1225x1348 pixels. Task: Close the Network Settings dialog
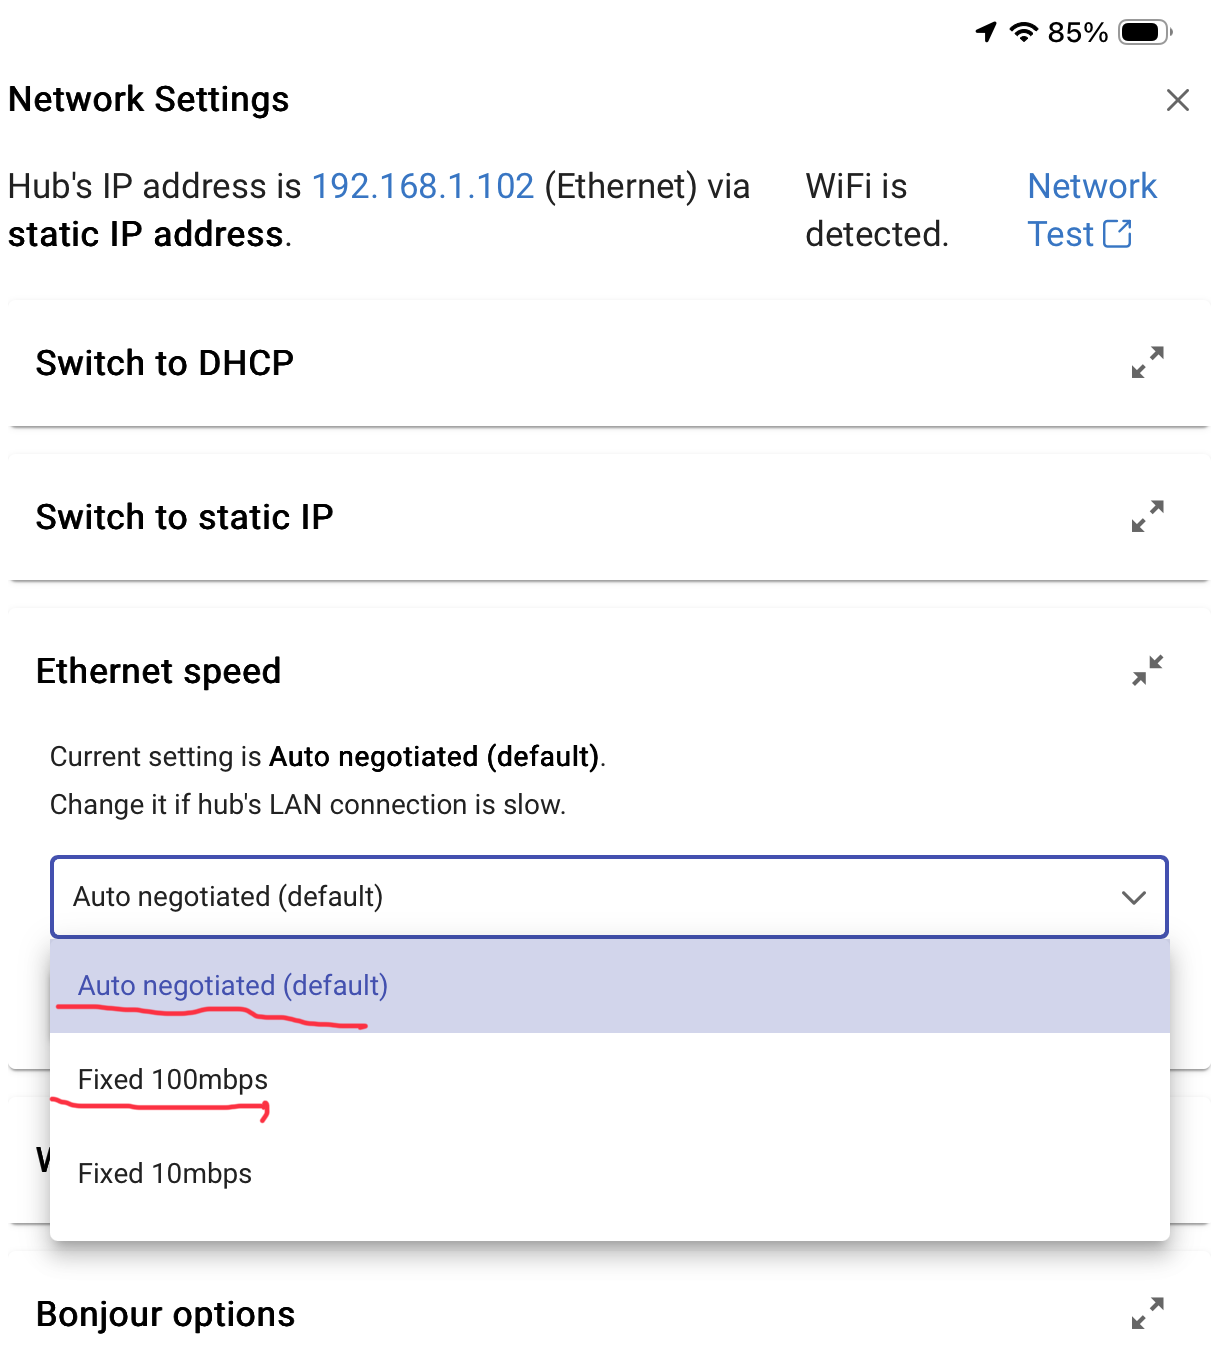(1177, 100)
